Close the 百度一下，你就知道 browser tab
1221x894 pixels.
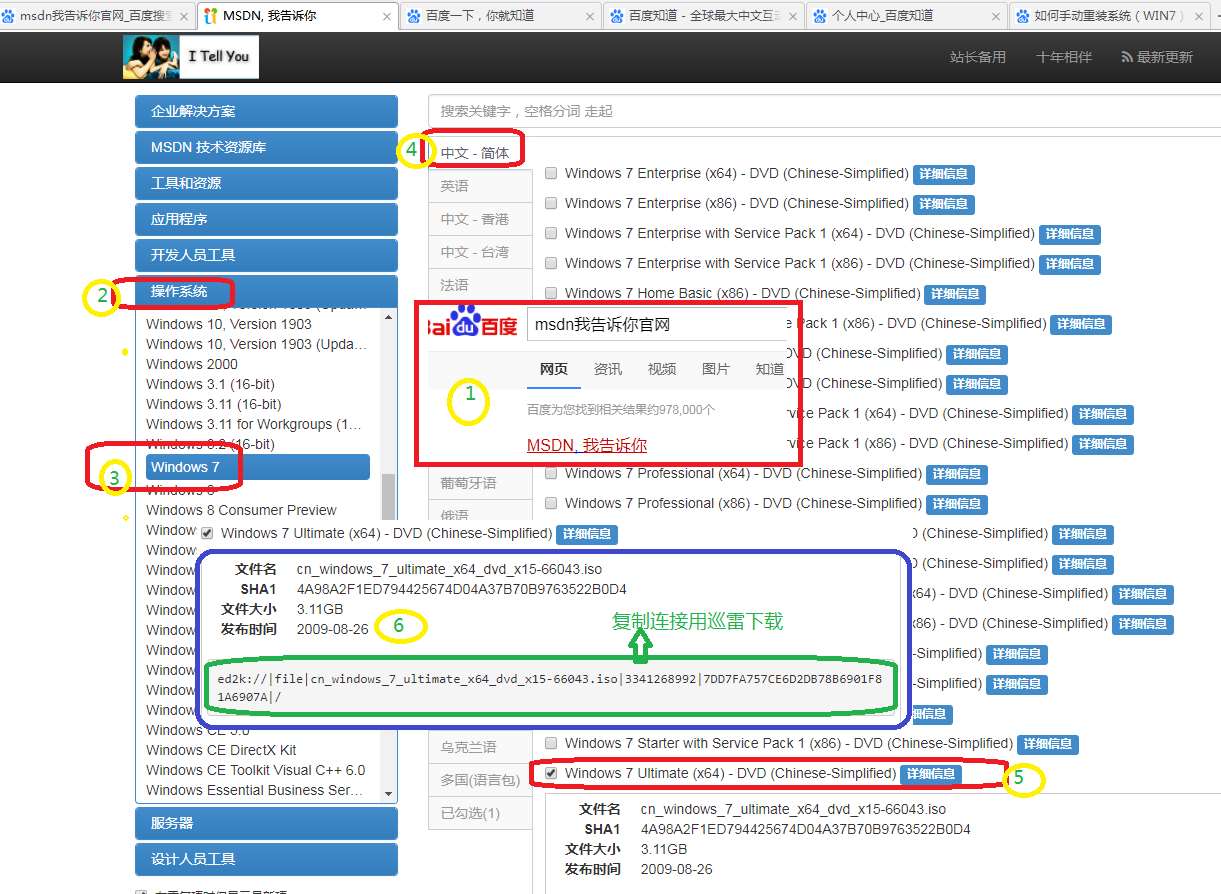coord(590,16)
